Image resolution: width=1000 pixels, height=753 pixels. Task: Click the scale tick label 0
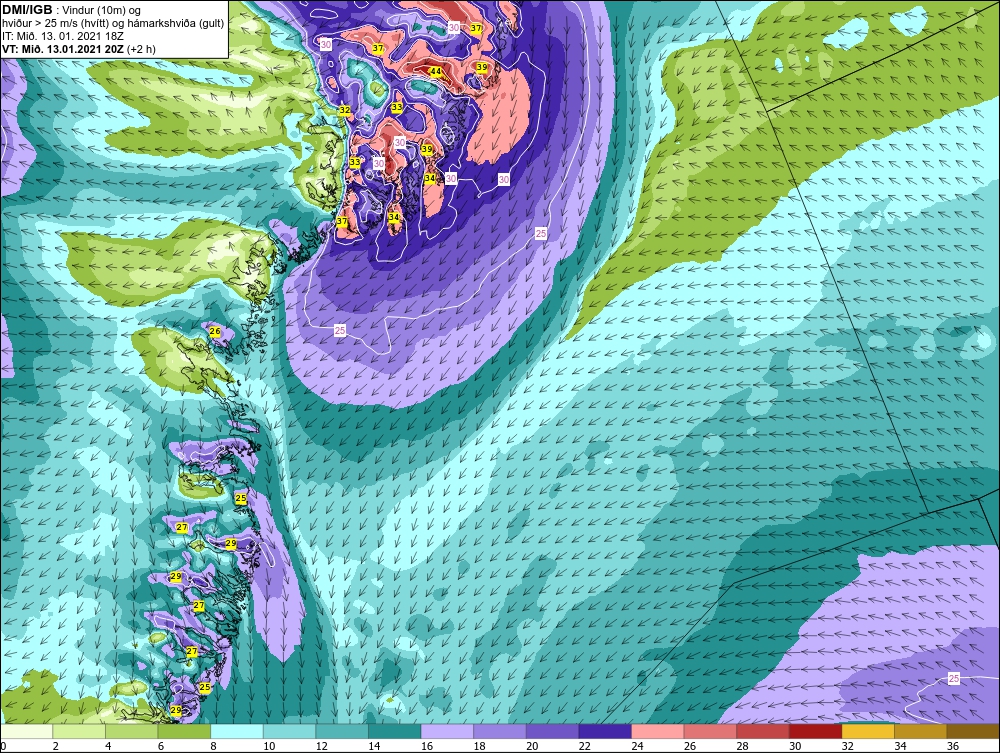pos(3,746)
